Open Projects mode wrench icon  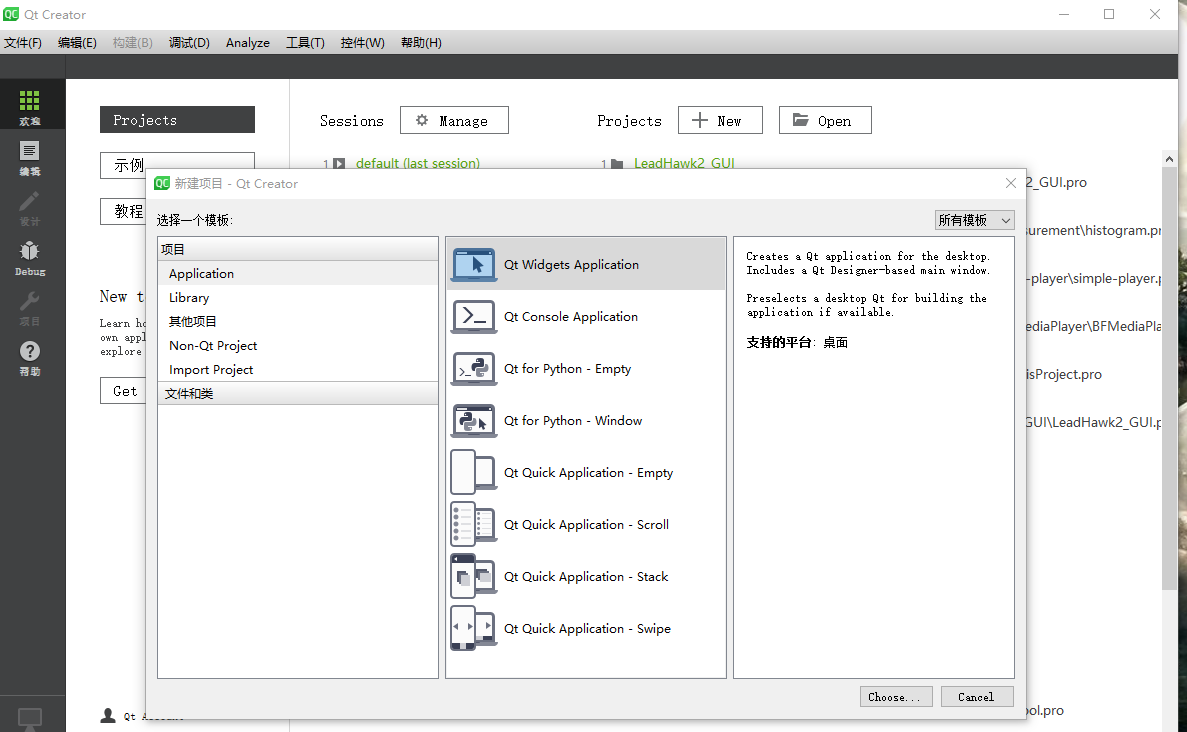(x=30, y=301)
